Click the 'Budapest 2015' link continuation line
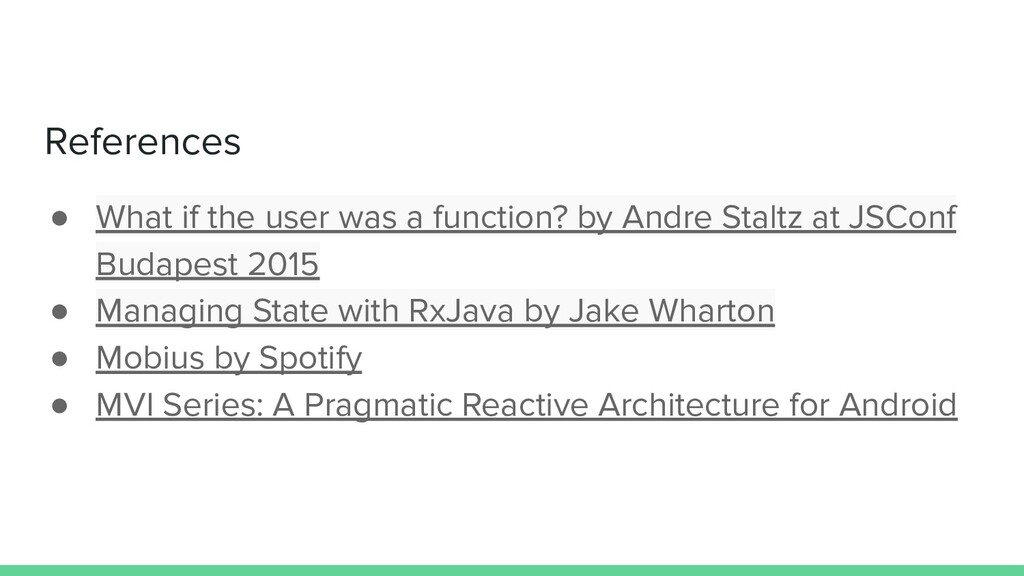The width and height of the screenshot is (1024, 576). point(208,264)
